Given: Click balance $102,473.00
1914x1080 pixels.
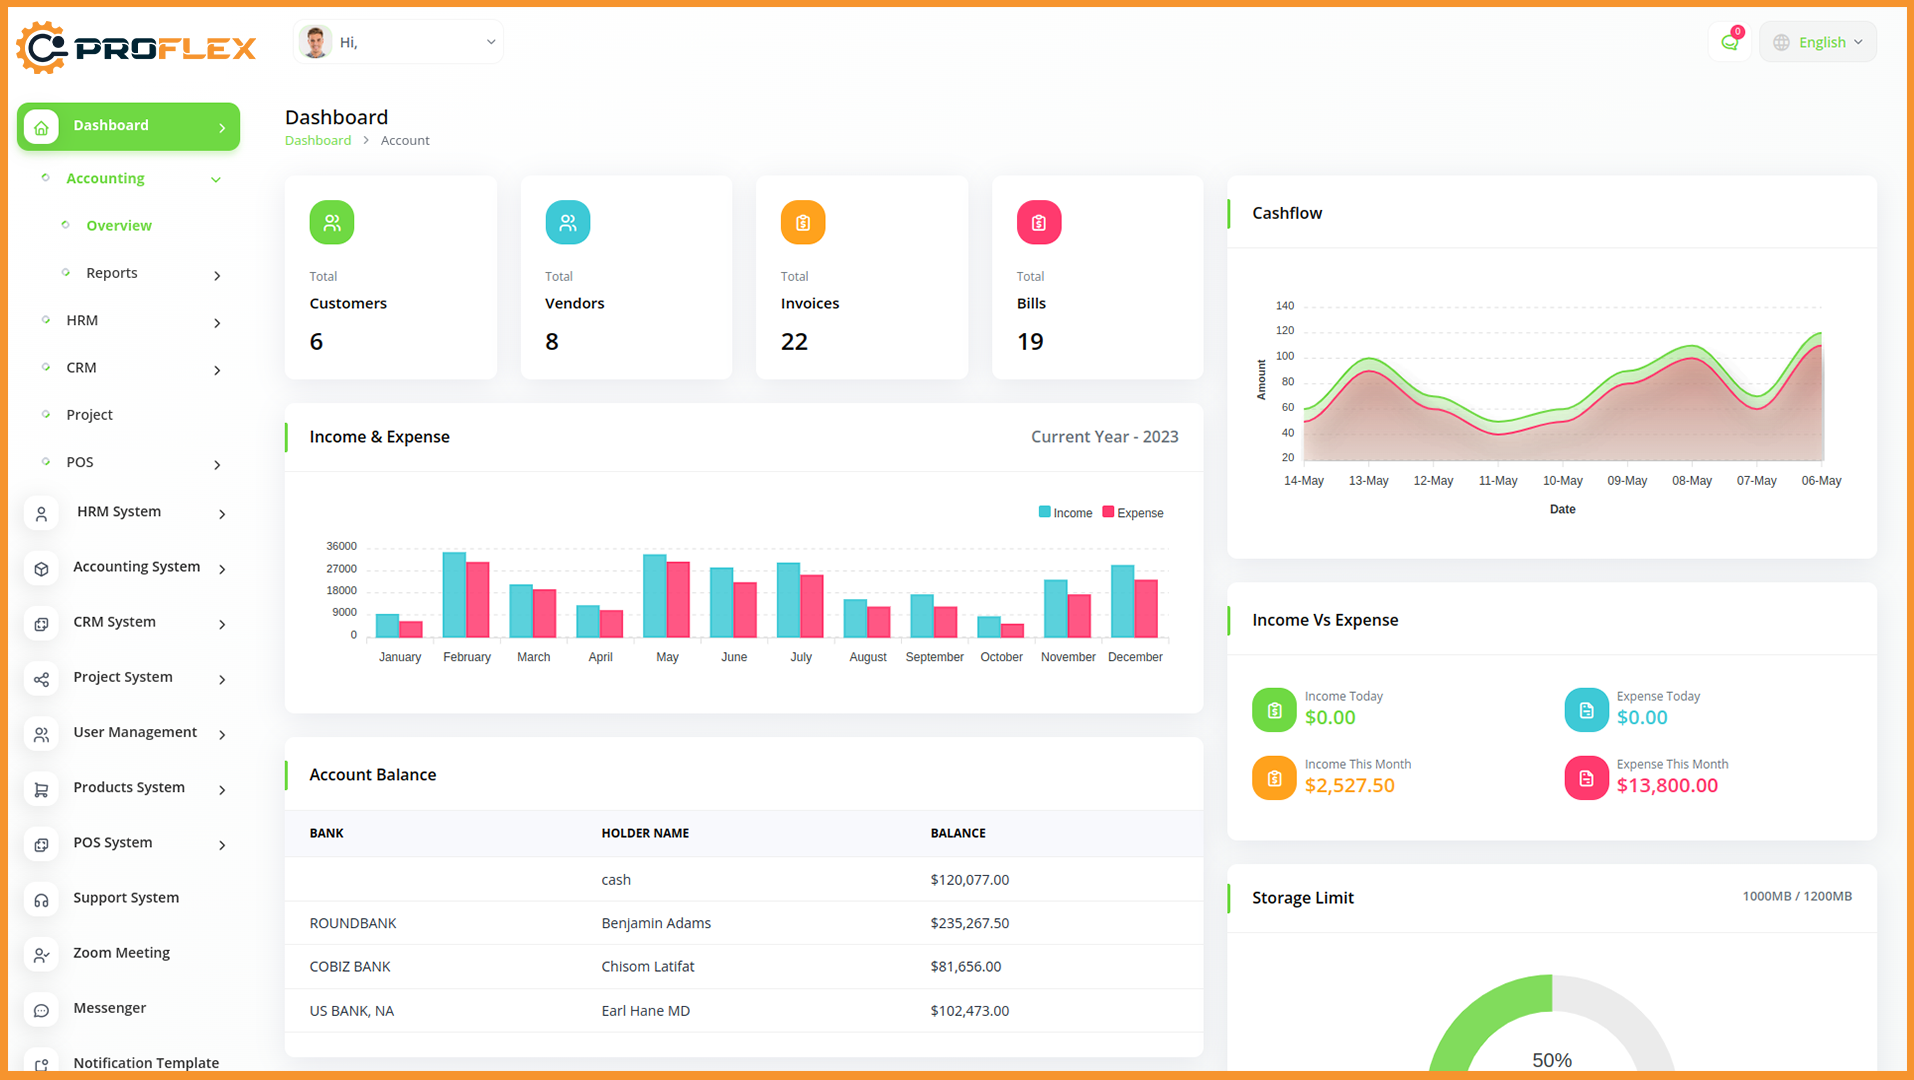Looking at the screenshot, I should click(970, 1011).
